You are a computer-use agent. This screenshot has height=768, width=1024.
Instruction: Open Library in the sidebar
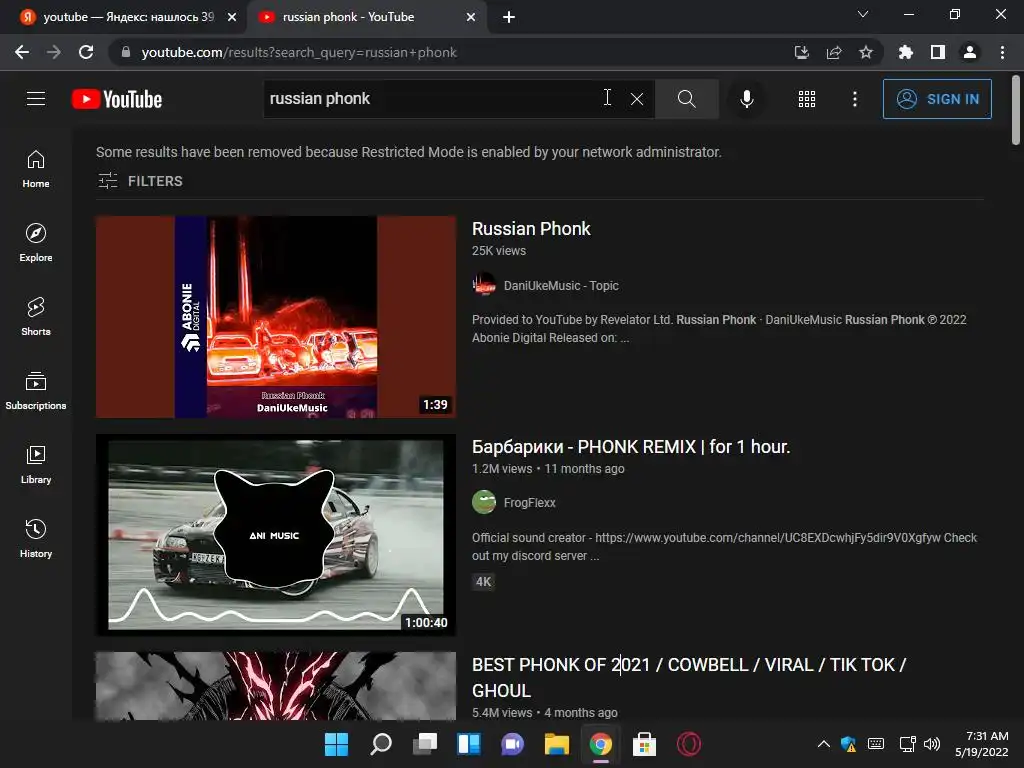pos(36,464)
